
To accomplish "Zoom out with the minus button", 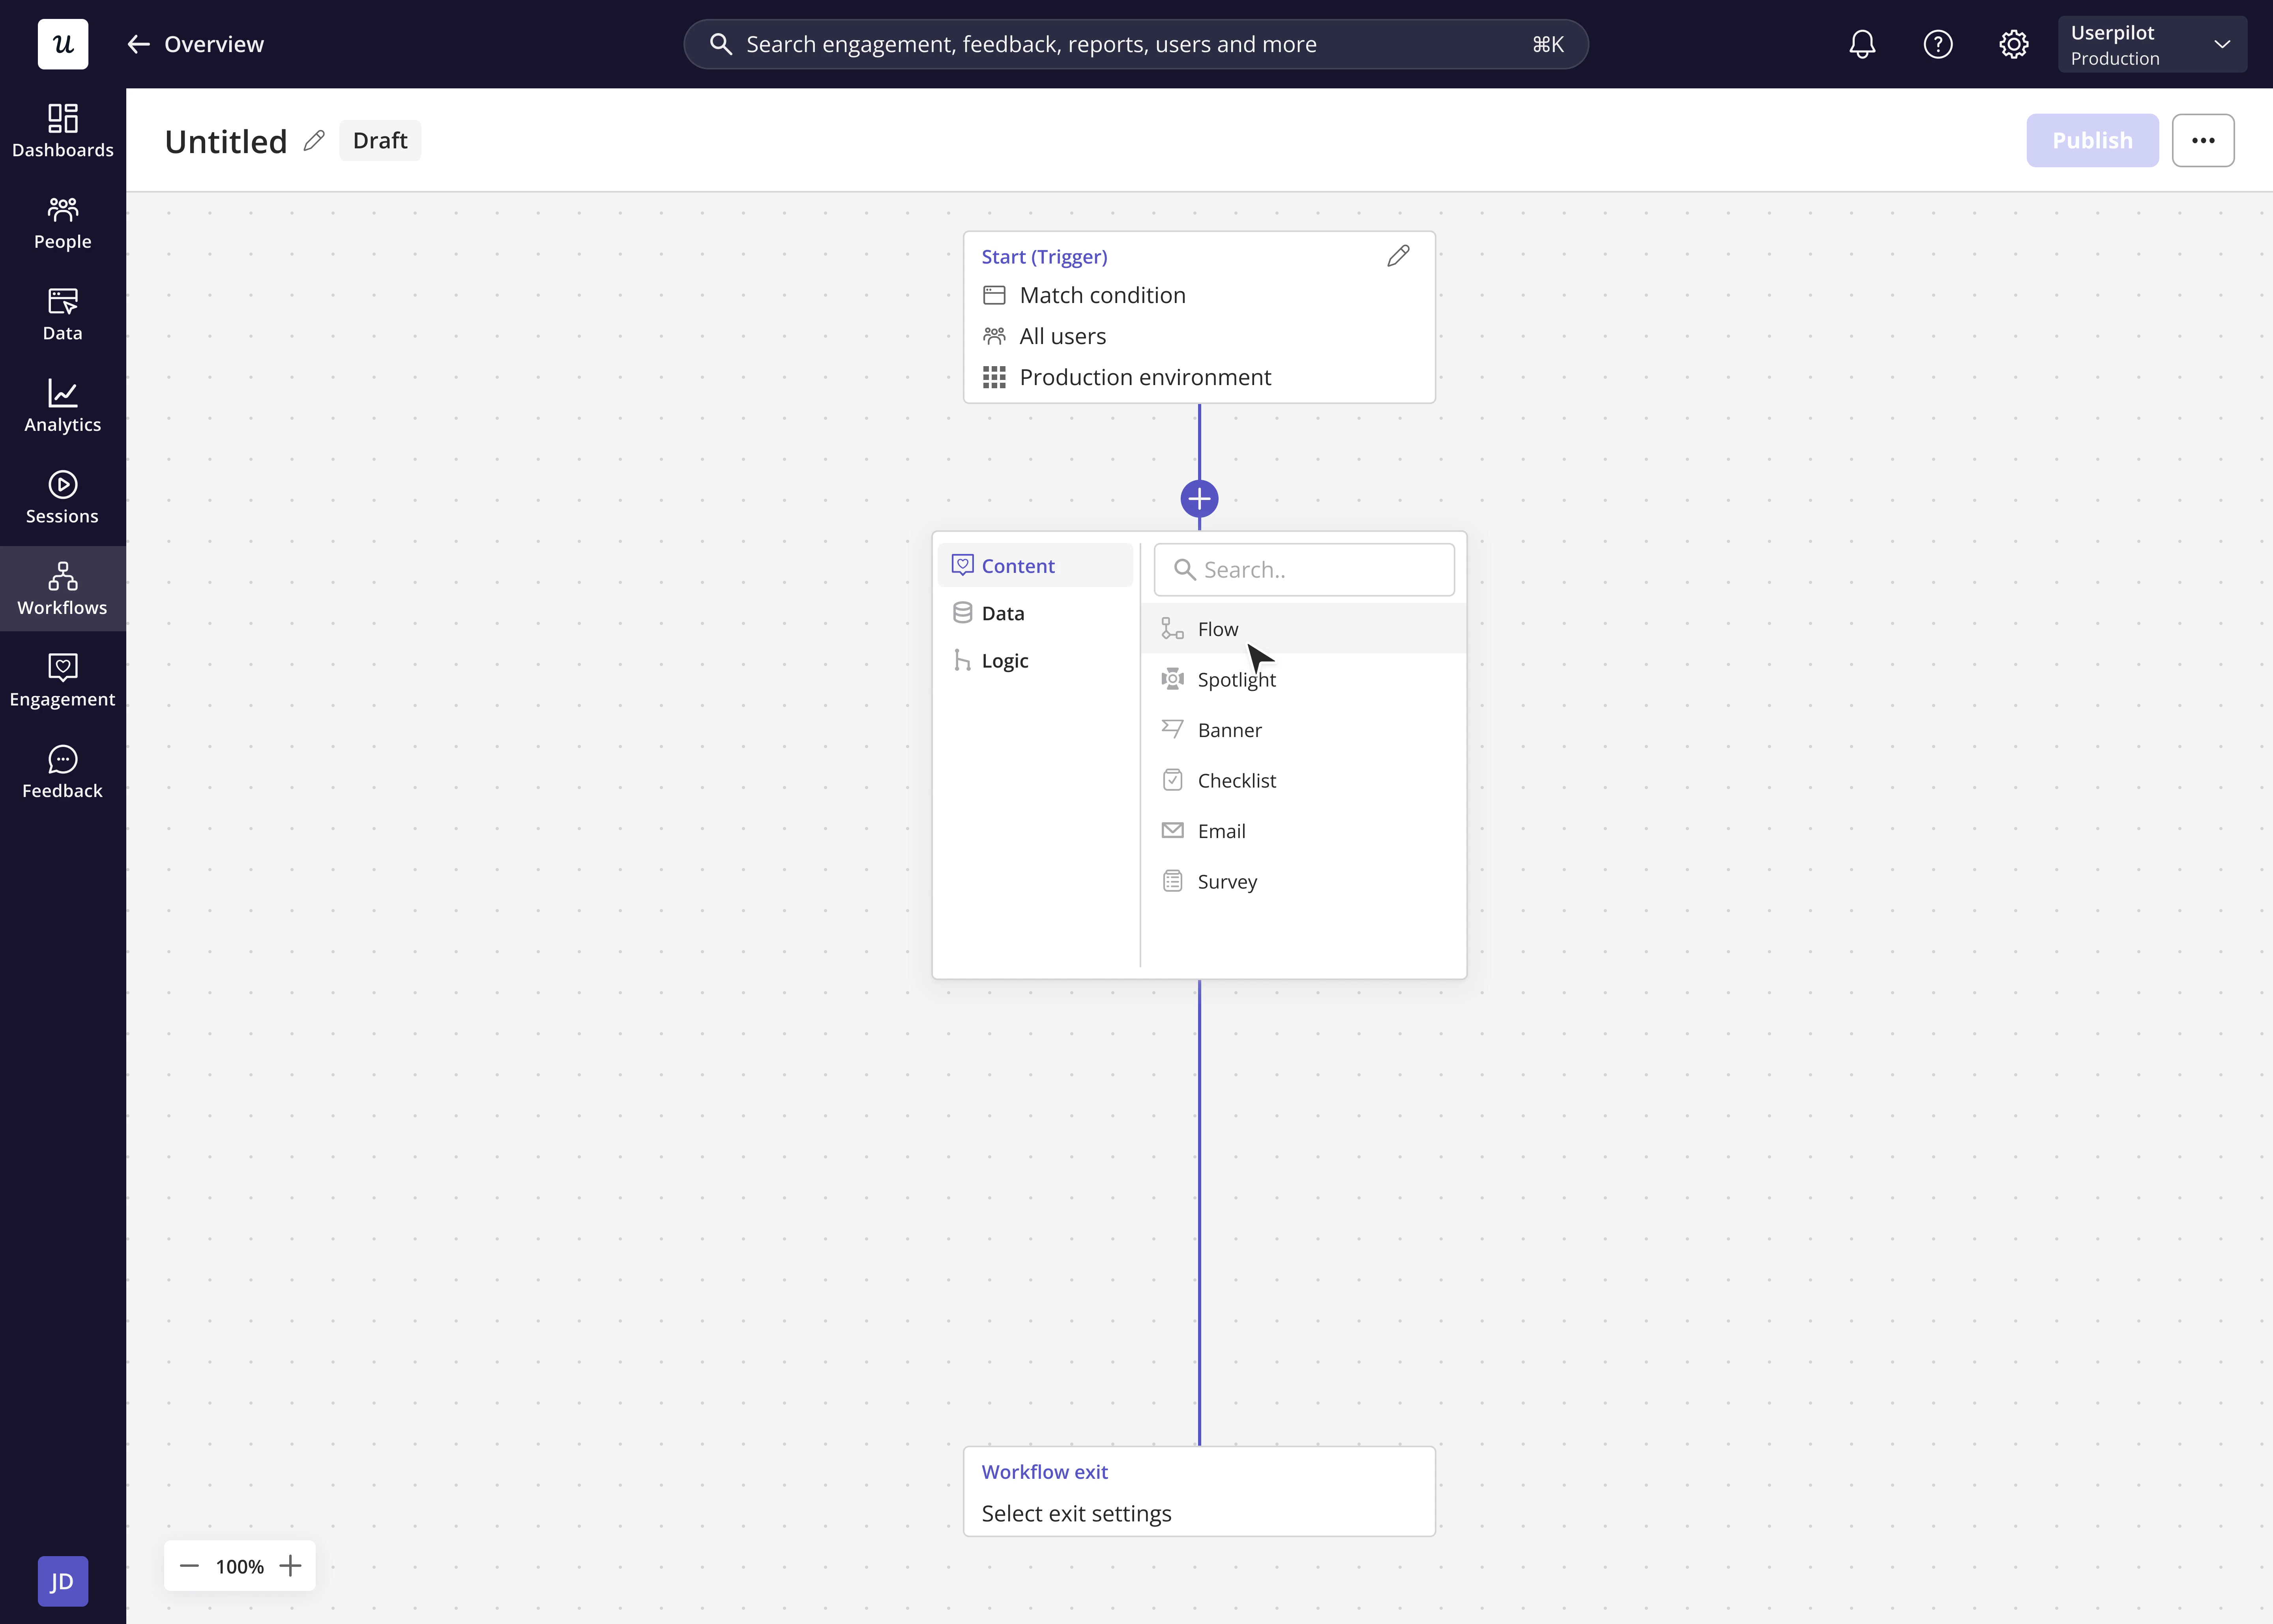I will (189, 1566).
